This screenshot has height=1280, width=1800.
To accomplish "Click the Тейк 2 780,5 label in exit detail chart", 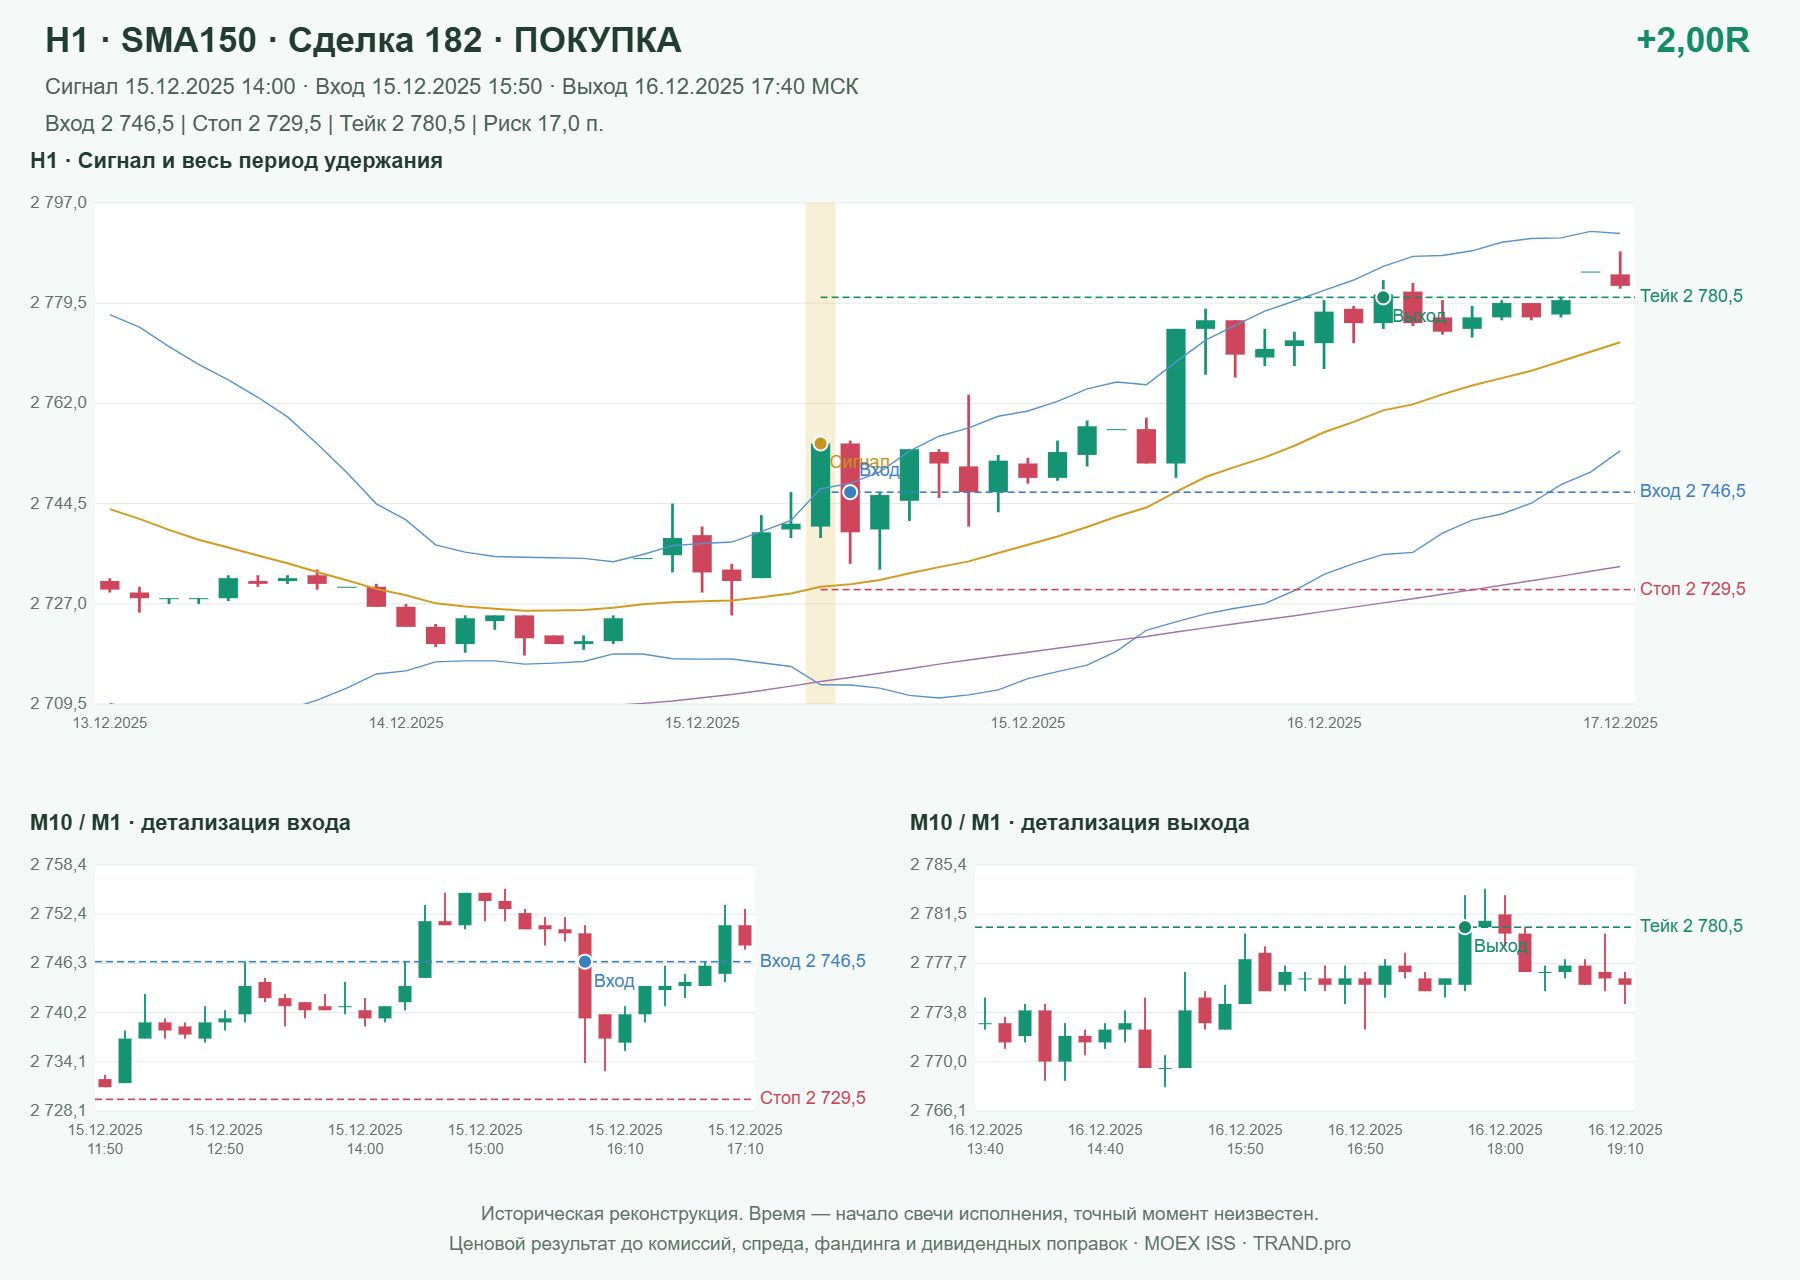I will click(x=1691, y=926).
